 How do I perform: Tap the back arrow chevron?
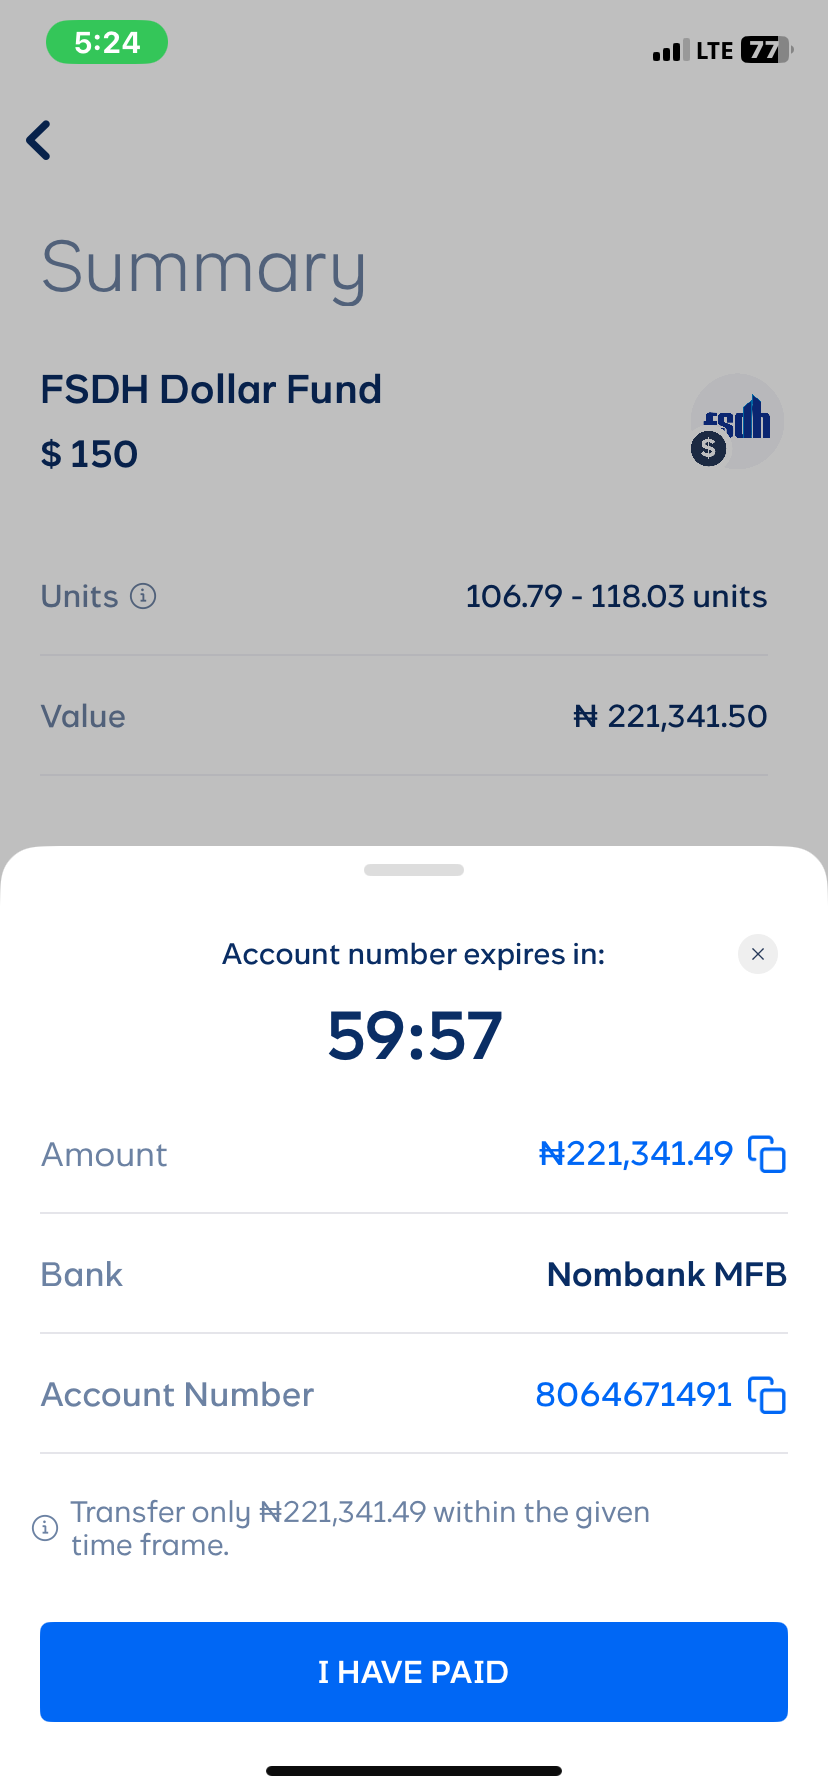[39, 141]
